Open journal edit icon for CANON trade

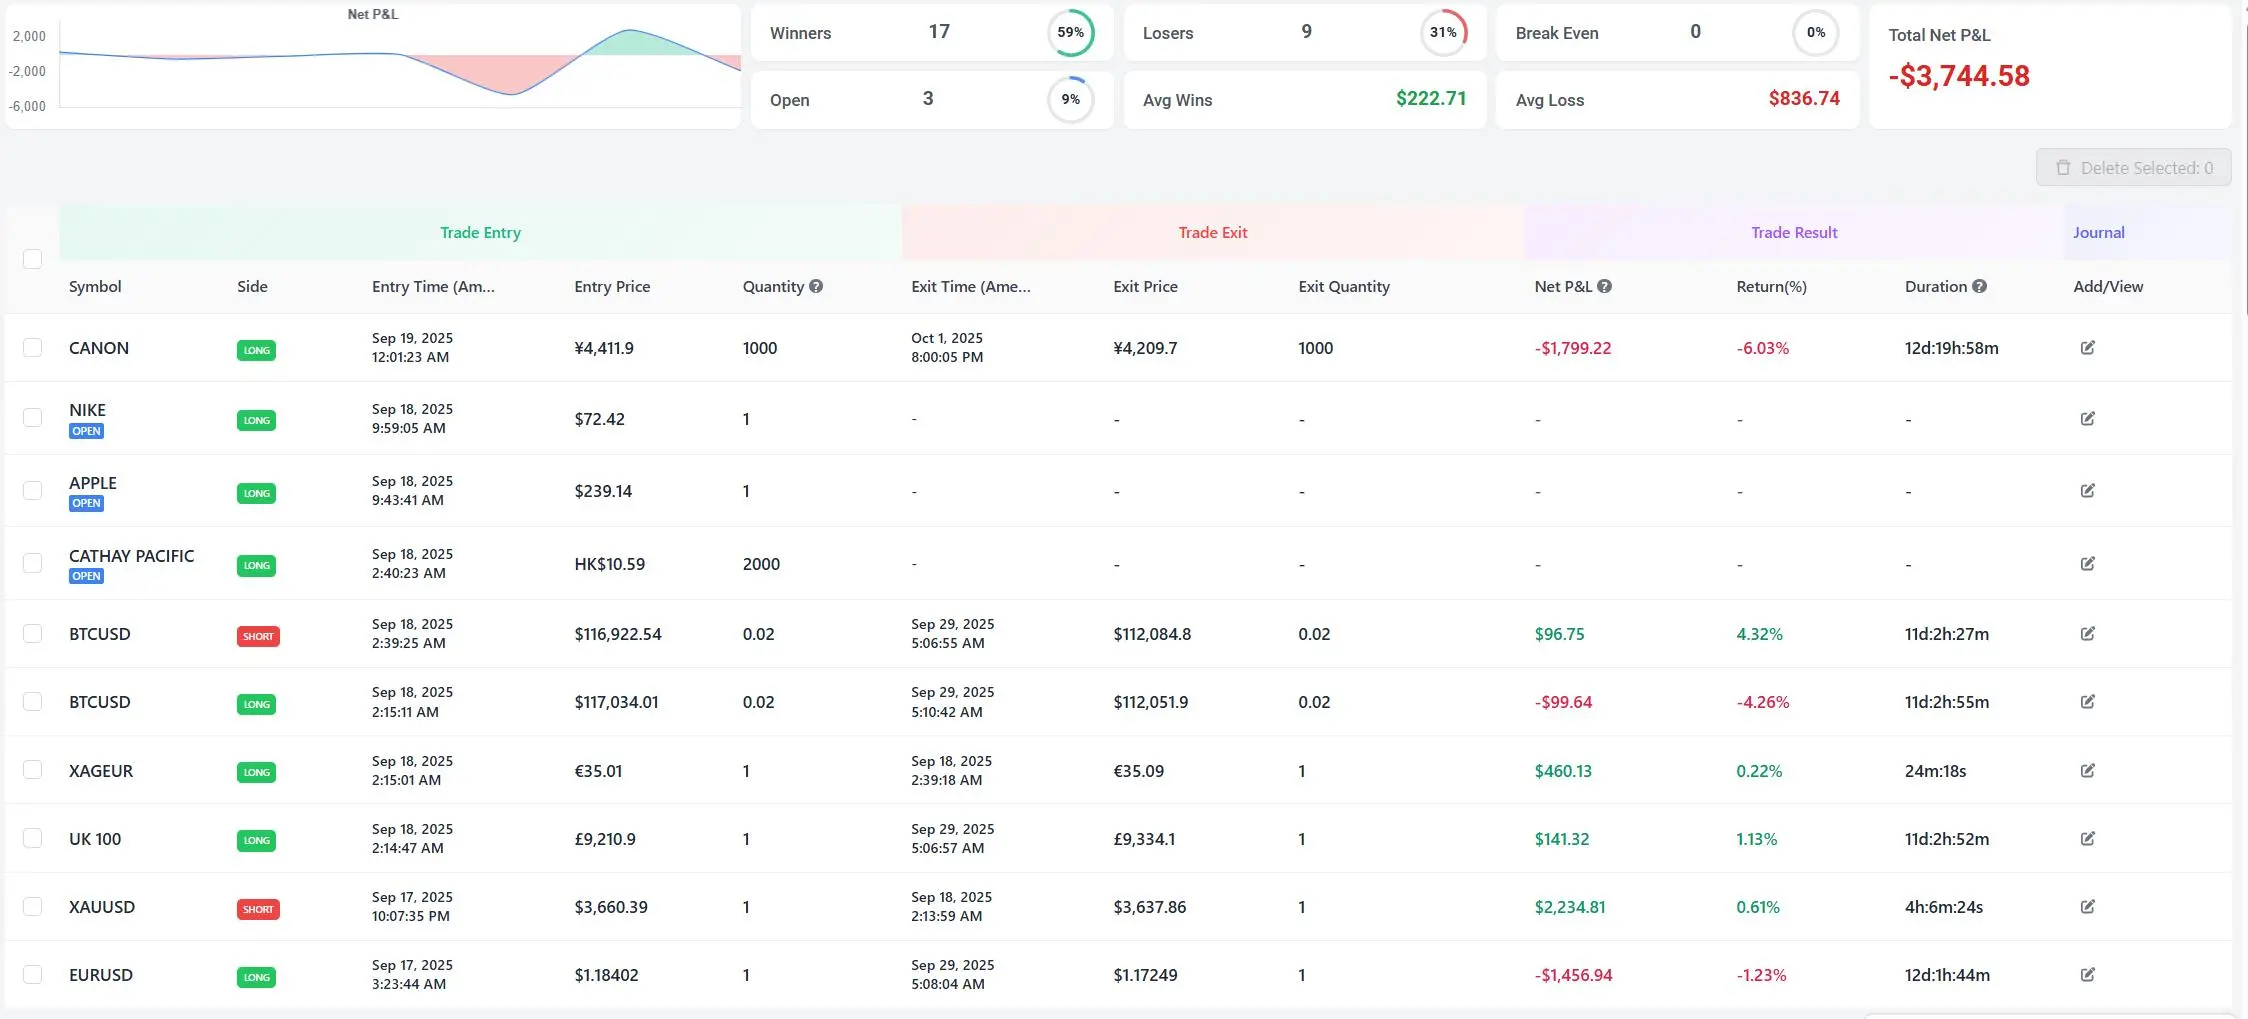tap(2087, 348)
